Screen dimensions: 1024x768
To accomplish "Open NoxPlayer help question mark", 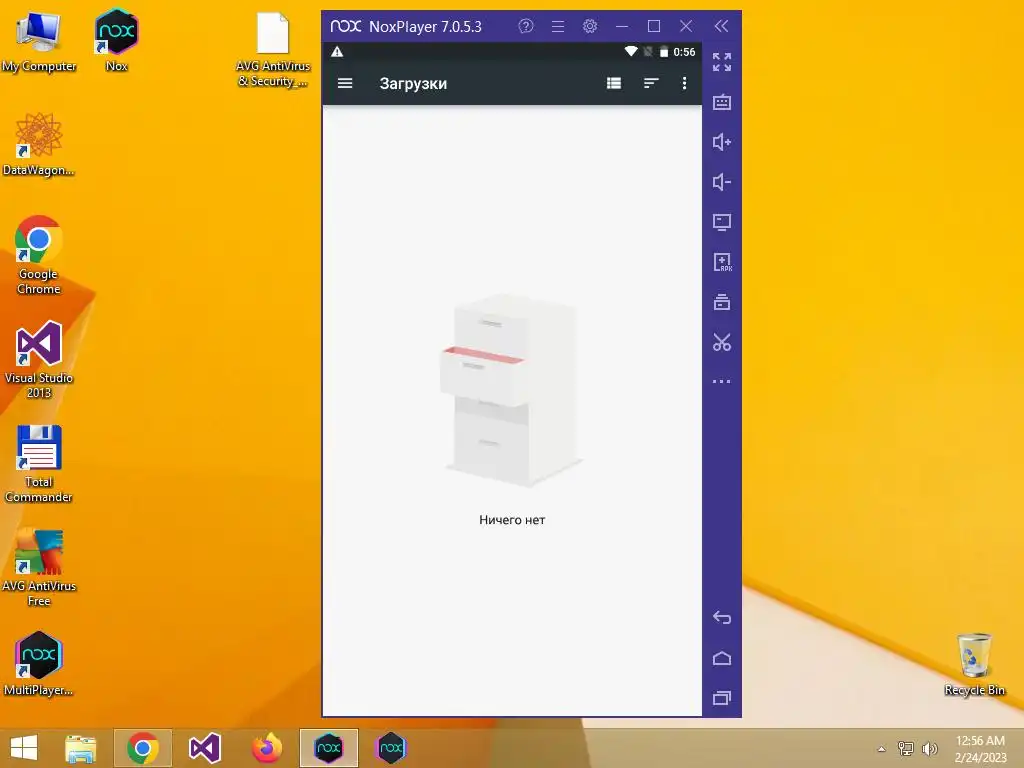I will pyautogui.click(x=526, y=26).
